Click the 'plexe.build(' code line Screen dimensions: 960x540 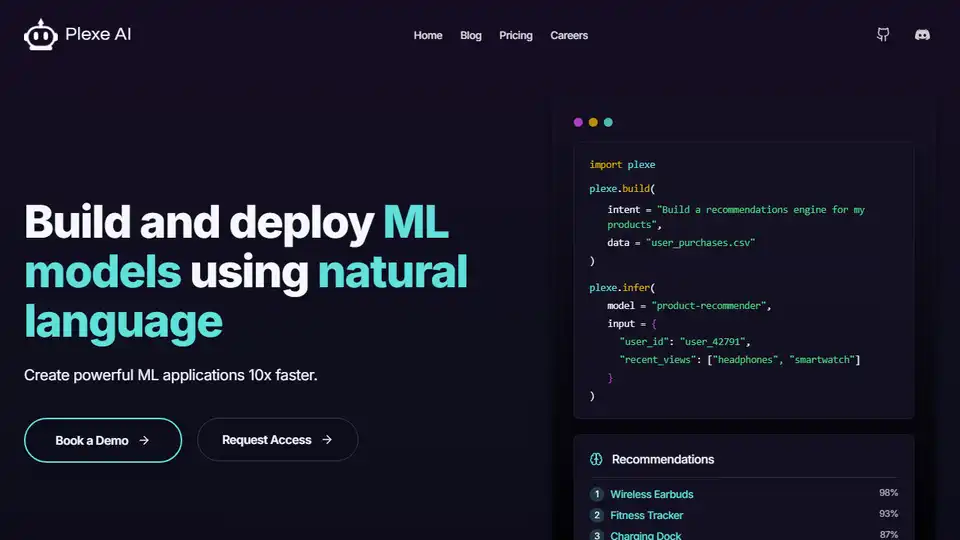tap(622, 189)
